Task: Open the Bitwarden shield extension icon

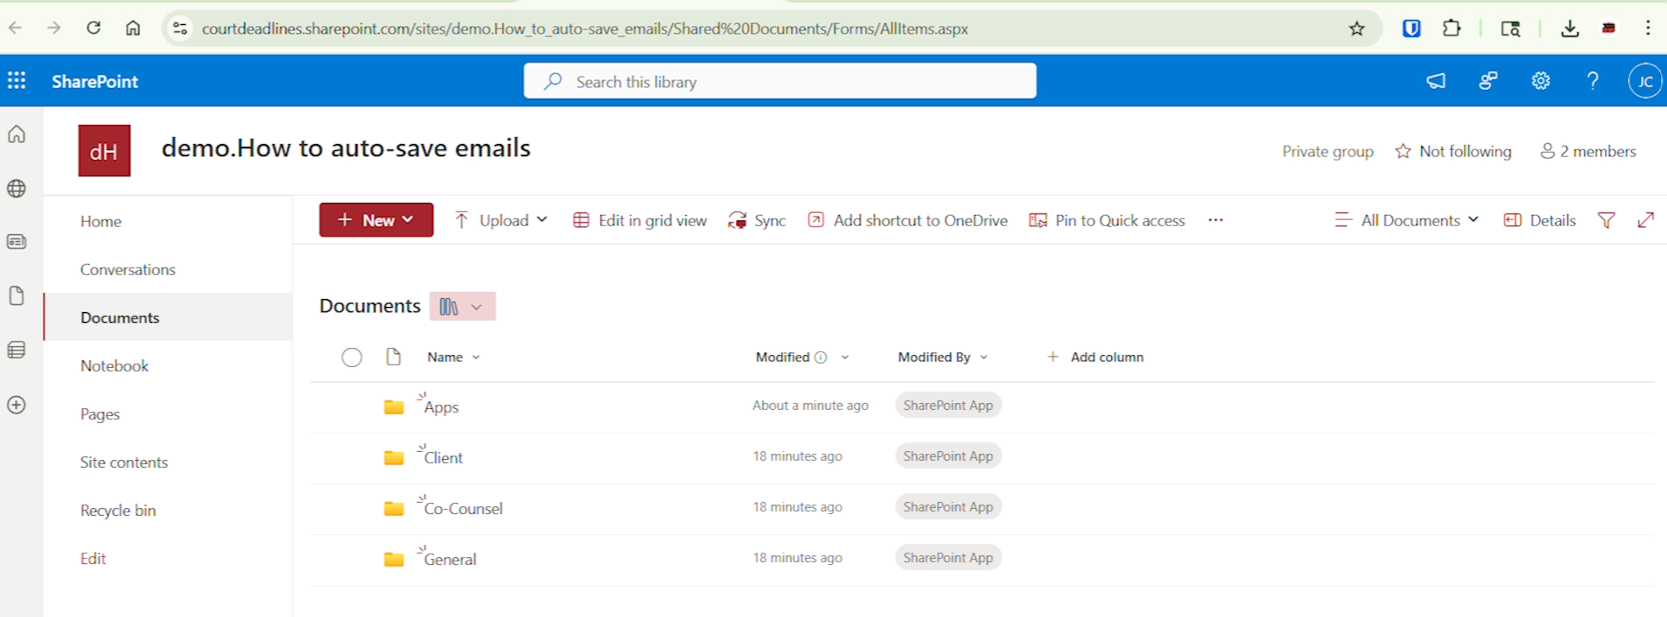Action: point(1412,28)
